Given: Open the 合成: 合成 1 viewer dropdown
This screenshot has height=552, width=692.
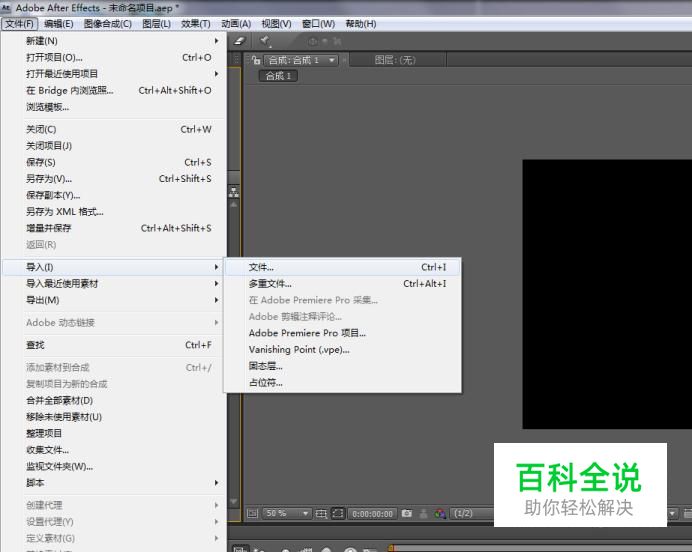Looking at the screenshot, I should [x=302, y=60].
